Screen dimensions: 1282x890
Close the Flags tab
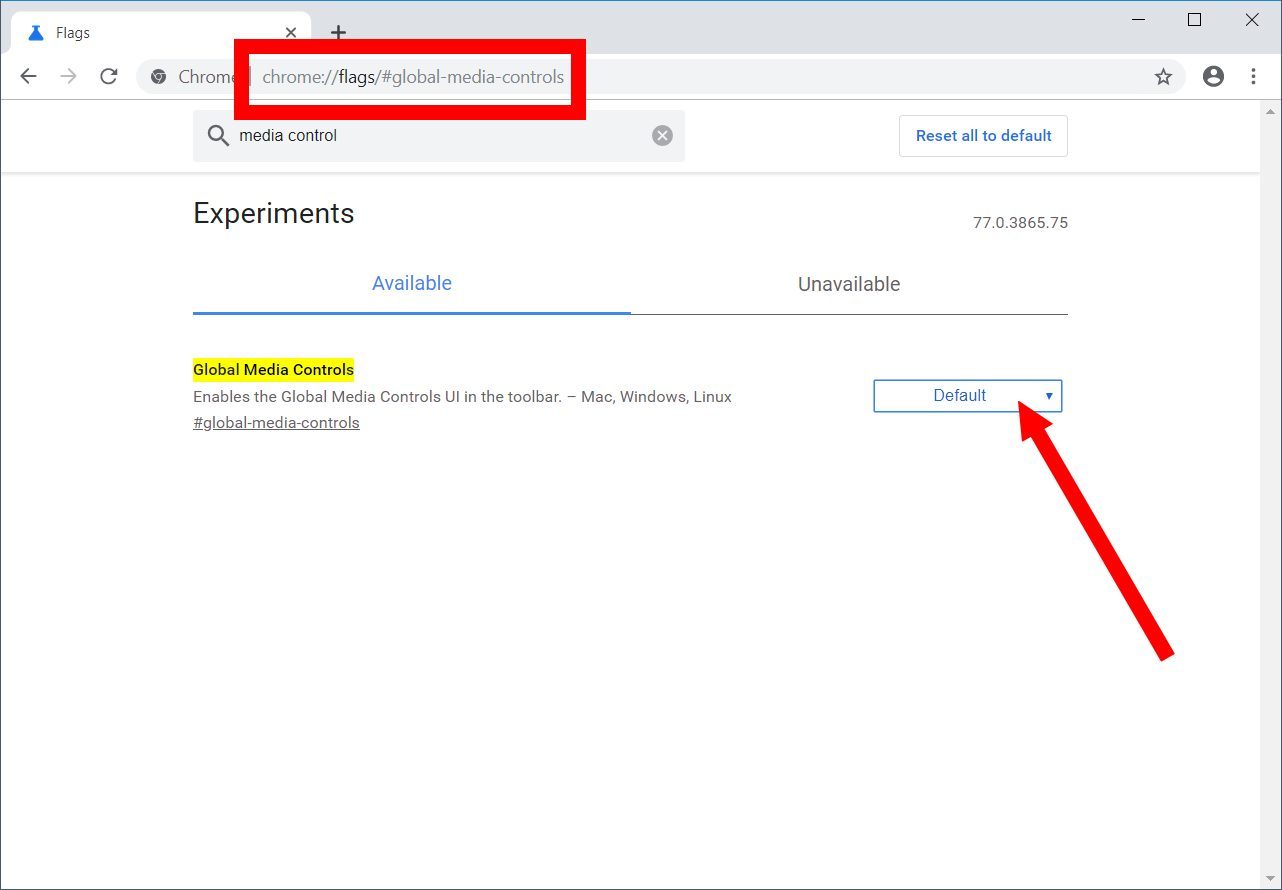coord(291,32)
